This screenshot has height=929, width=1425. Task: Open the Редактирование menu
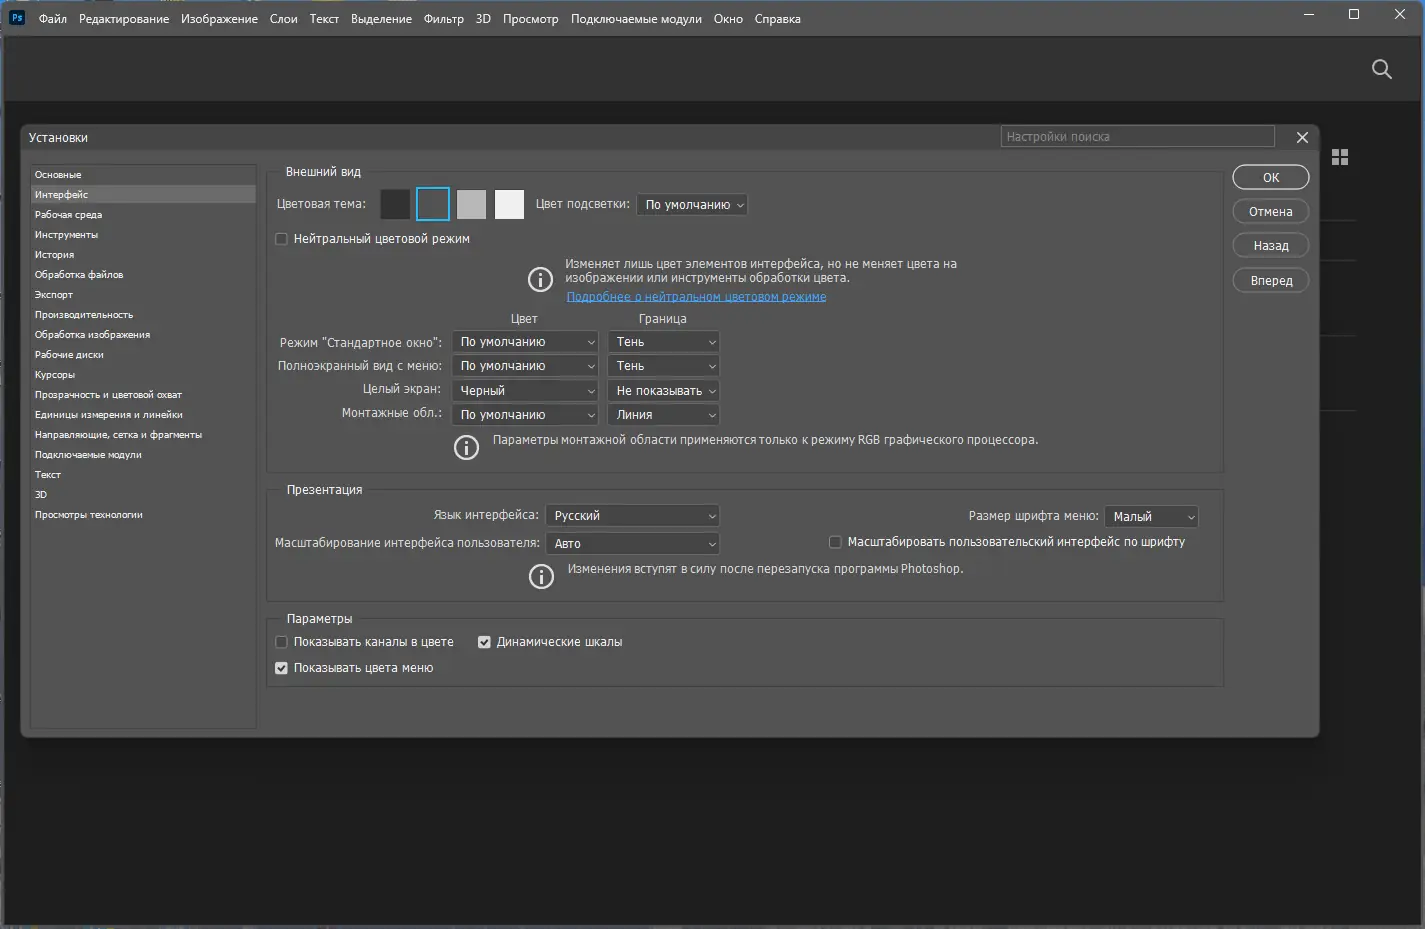[x=124, y=19]
